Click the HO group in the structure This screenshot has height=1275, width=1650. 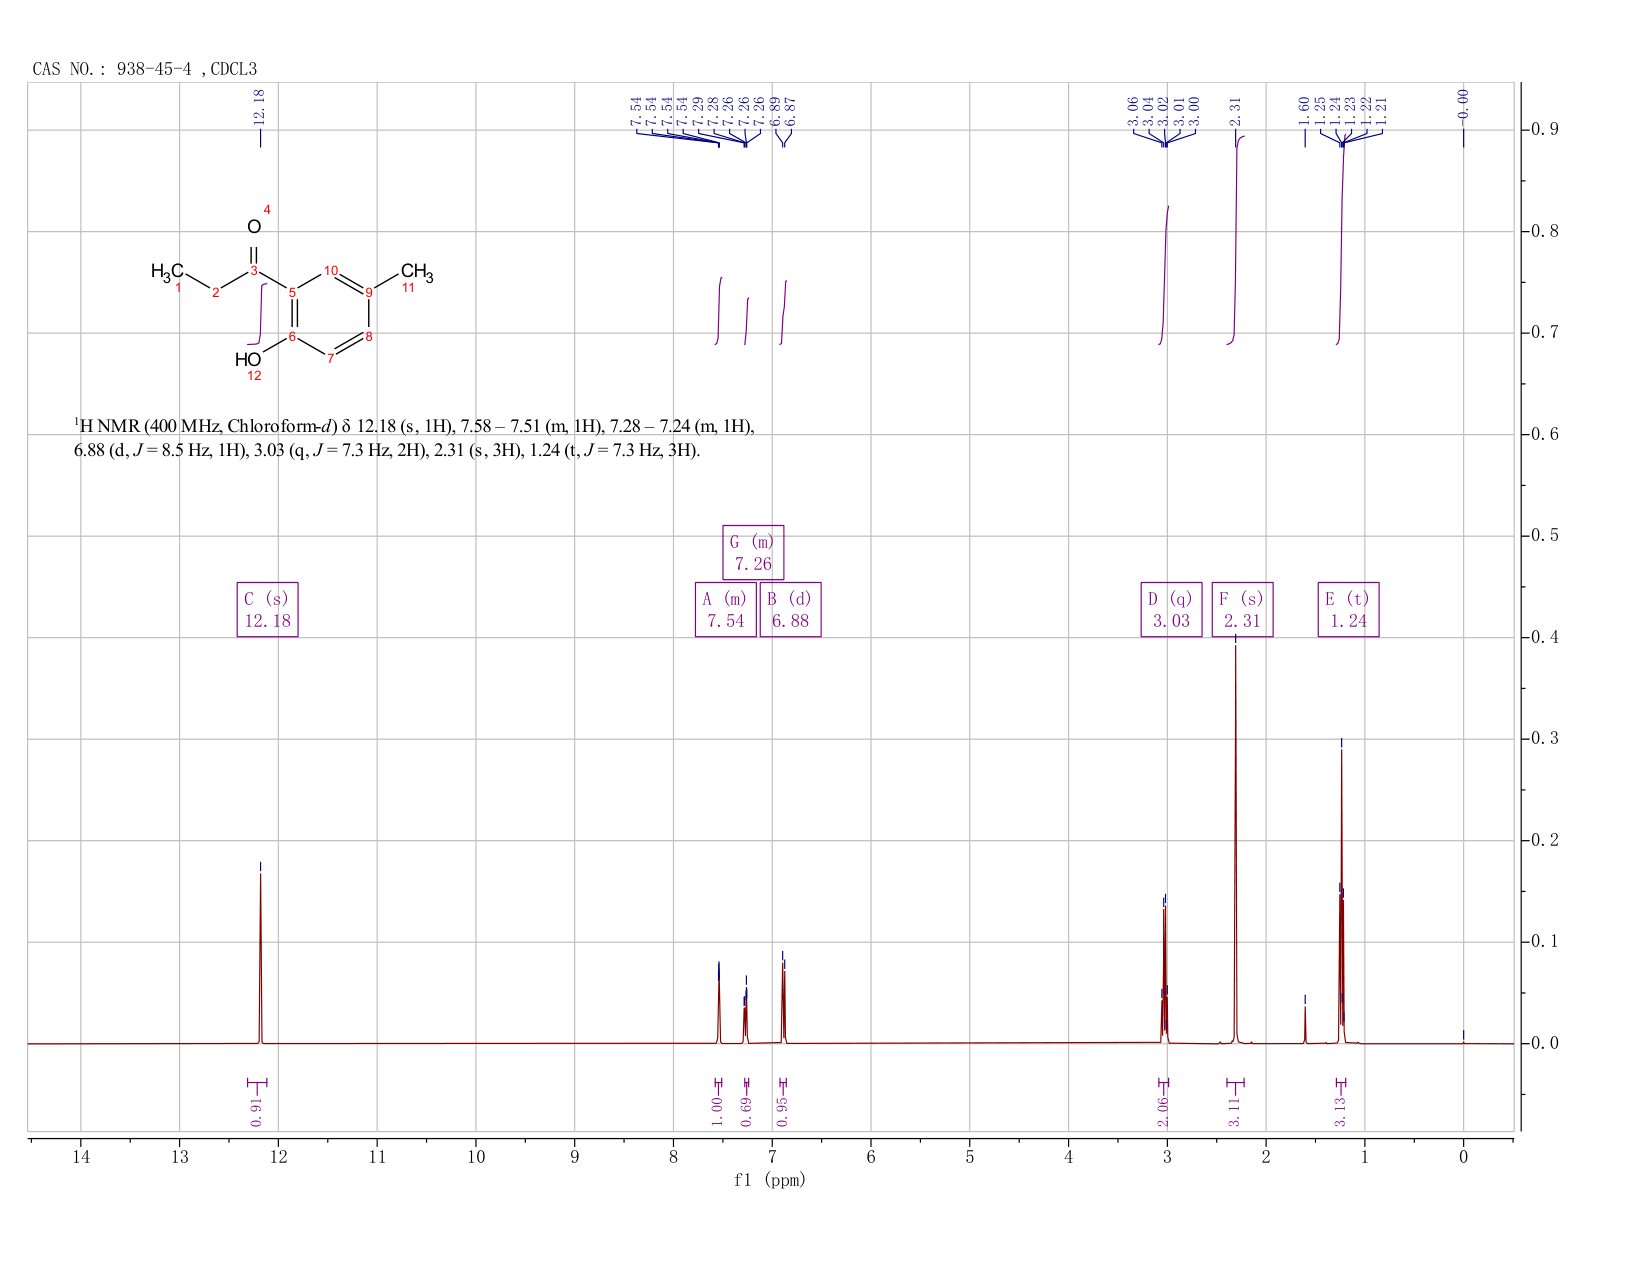tap(248, 359)
